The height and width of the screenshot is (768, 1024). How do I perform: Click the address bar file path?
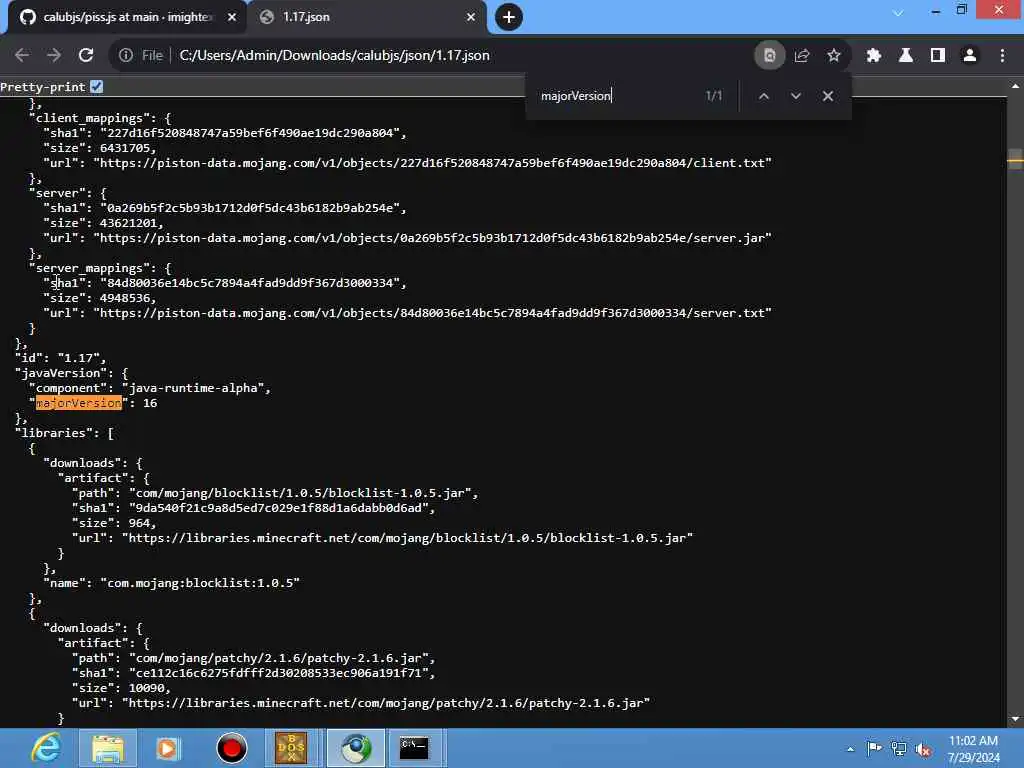pos(334,56)
